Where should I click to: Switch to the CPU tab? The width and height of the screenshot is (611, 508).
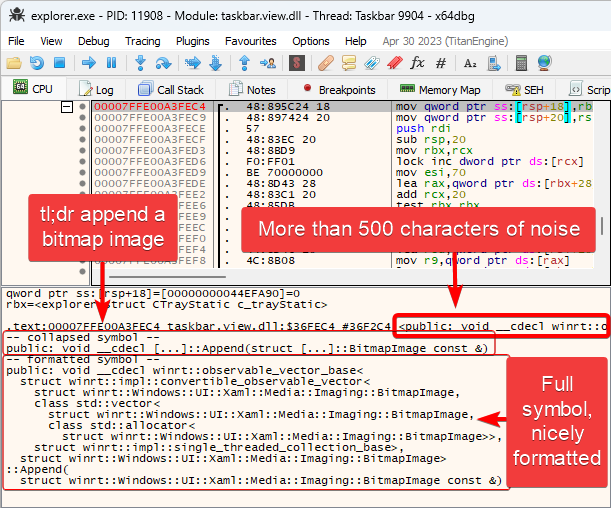click(x=33, y=89)
